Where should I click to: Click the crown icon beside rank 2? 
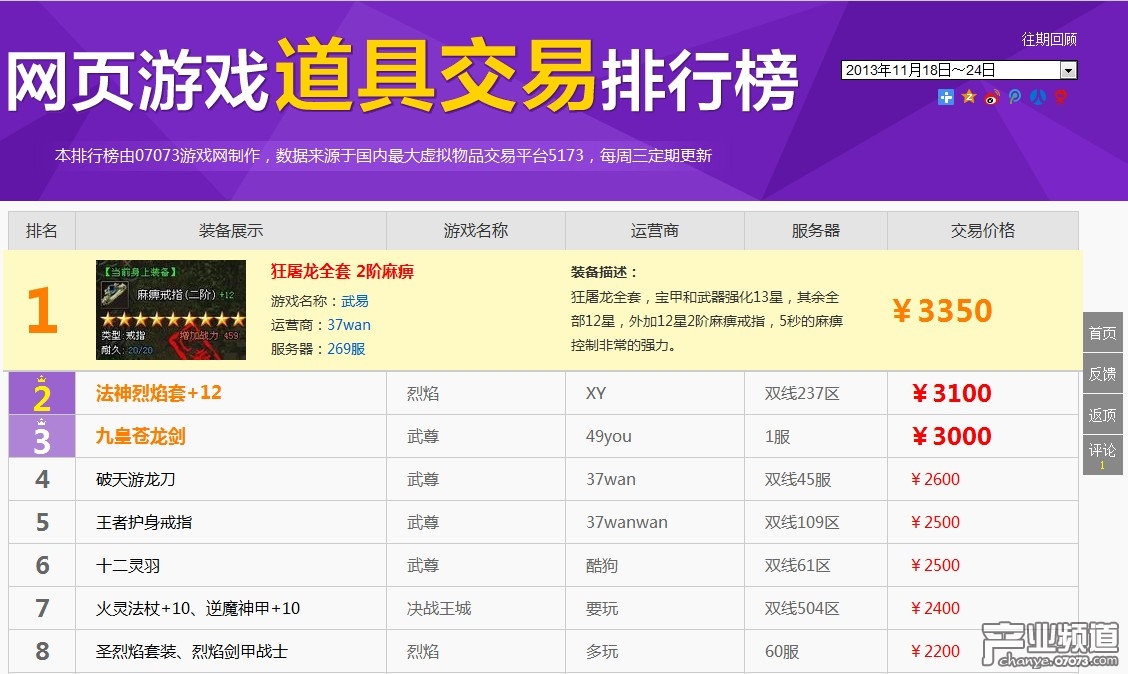point(40,381)
